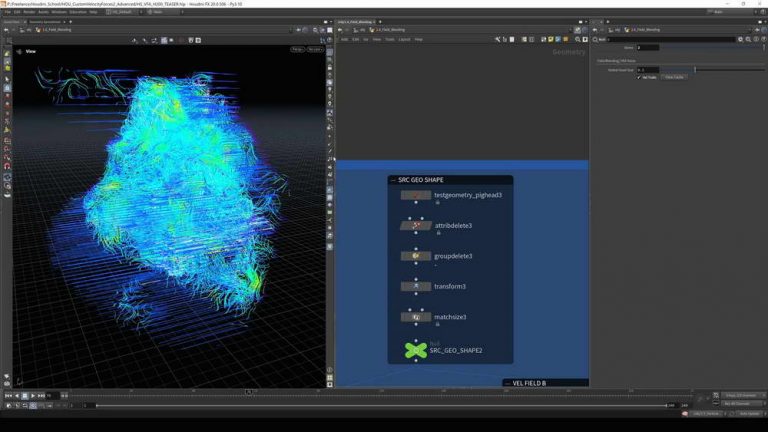Click the groupdelete3 node icon
Image resolution: width=768 pixels, height=432 pixels.
tap(415, 256)
